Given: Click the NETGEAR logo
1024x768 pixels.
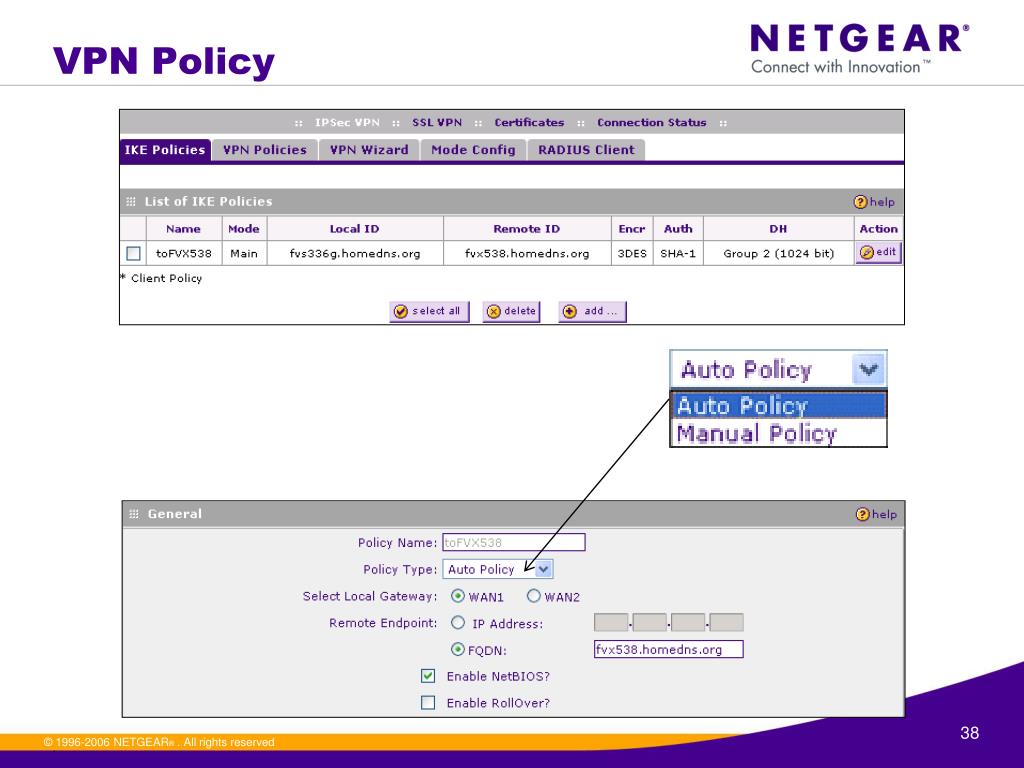Looking at the screenshot, I should click(859, 49).
